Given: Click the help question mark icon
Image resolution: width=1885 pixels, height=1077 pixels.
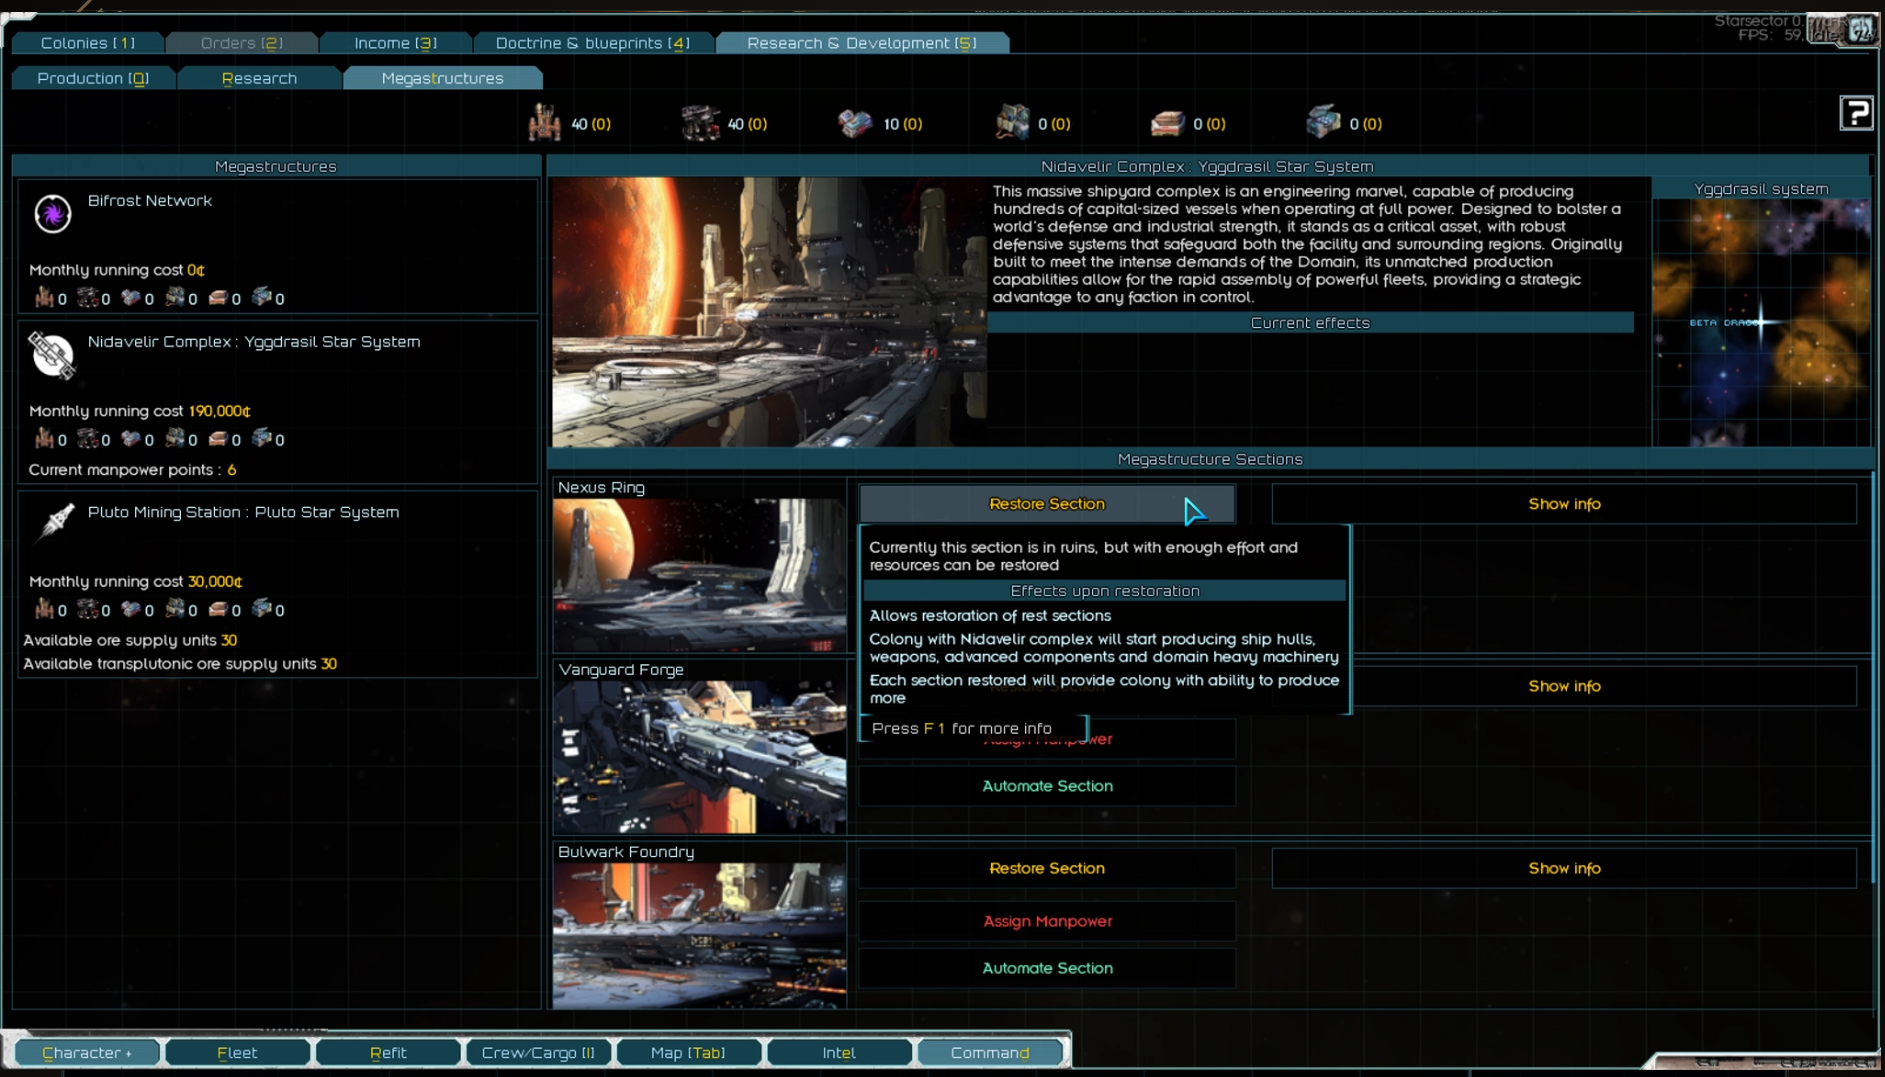Looking at the screenshot, I should click(x=1856, y=113).
